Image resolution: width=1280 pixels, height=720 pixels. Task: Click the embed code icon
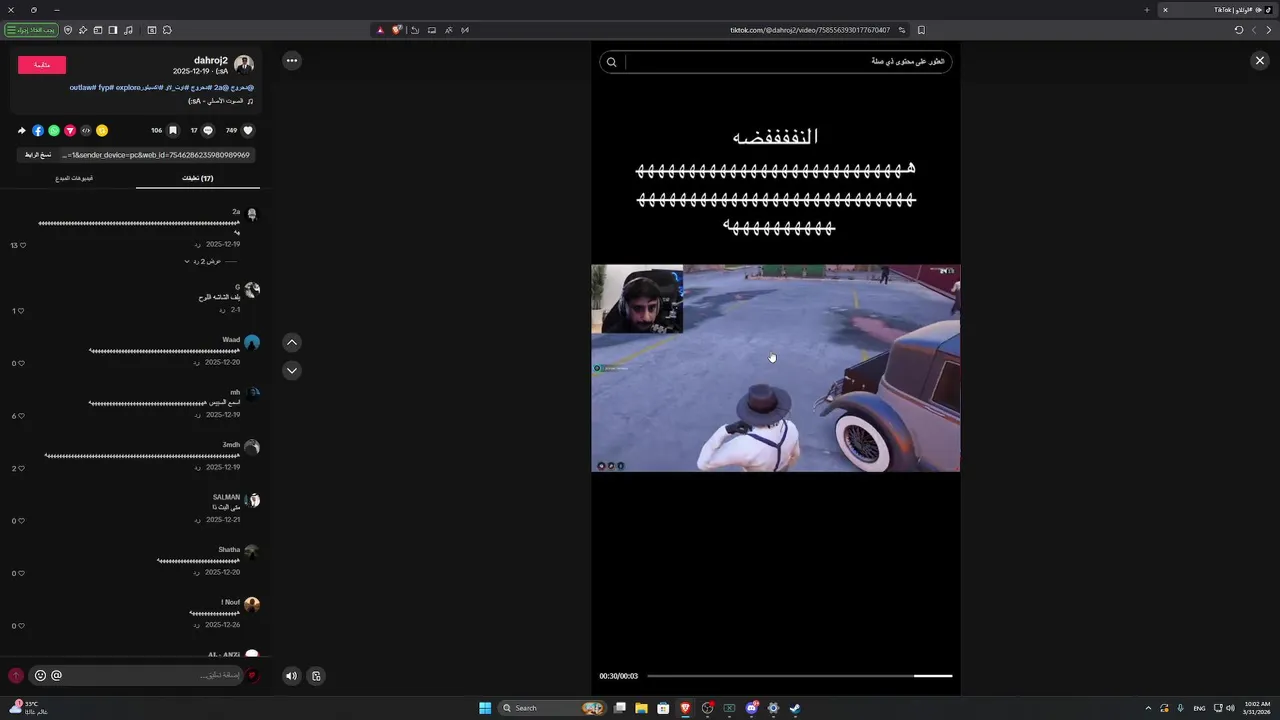click(86, 130)
